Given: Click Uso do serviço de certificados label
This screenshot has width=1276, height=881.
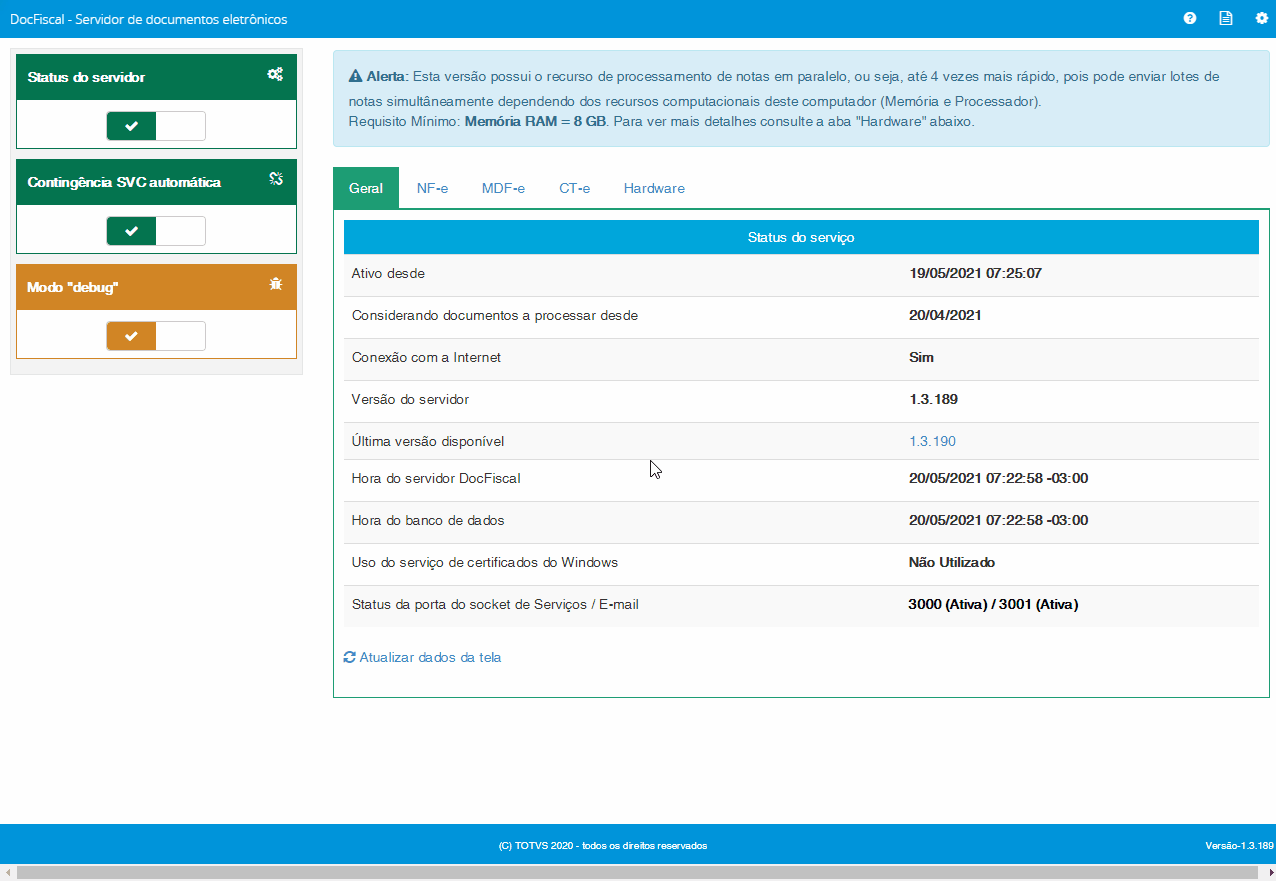Looking at the screenshot, I should click(x=485, y=562).
